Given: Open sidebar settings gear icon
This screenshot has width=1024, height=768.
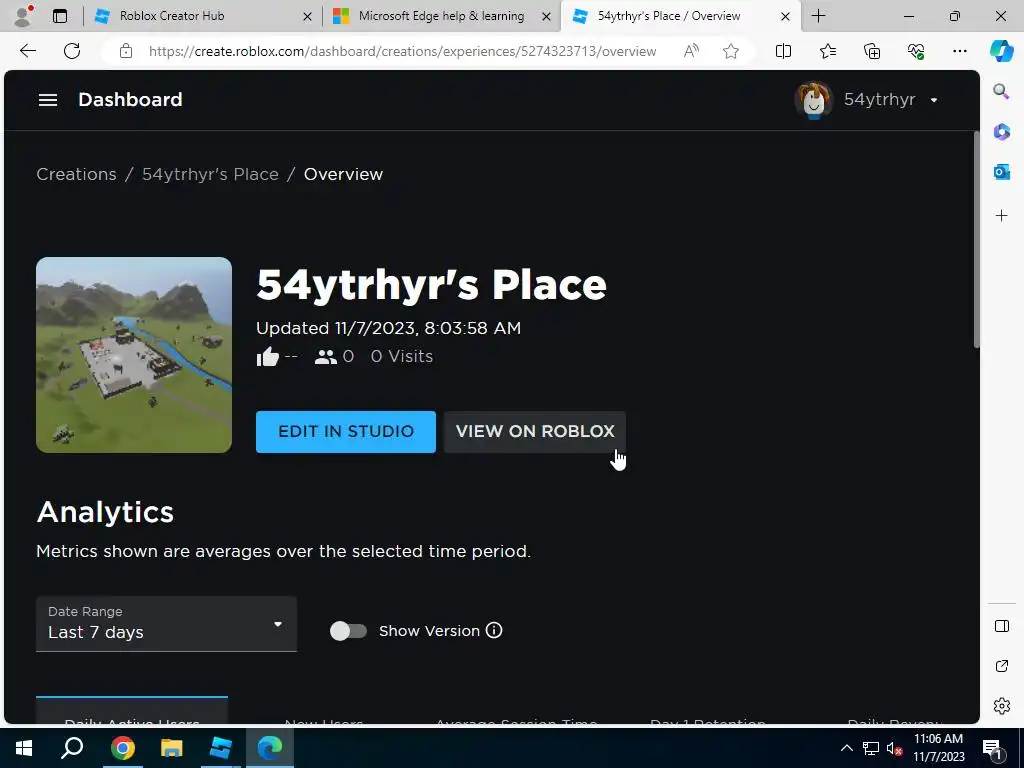Looking at the screenshot, I should click(x=1001, y=706).
